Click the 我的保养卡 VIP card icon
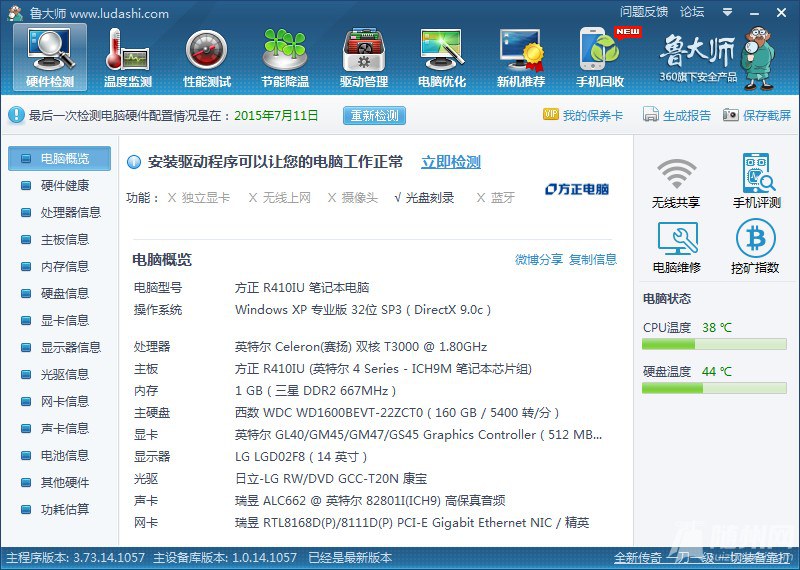 coord(551,114)
